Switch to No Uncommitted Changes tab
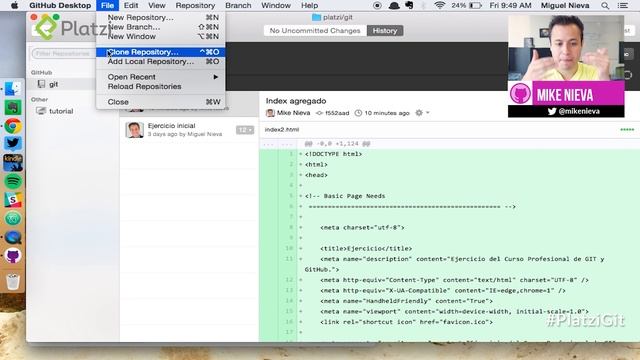The height and width of the screenshot is (360, 640). tap(315, 31)
